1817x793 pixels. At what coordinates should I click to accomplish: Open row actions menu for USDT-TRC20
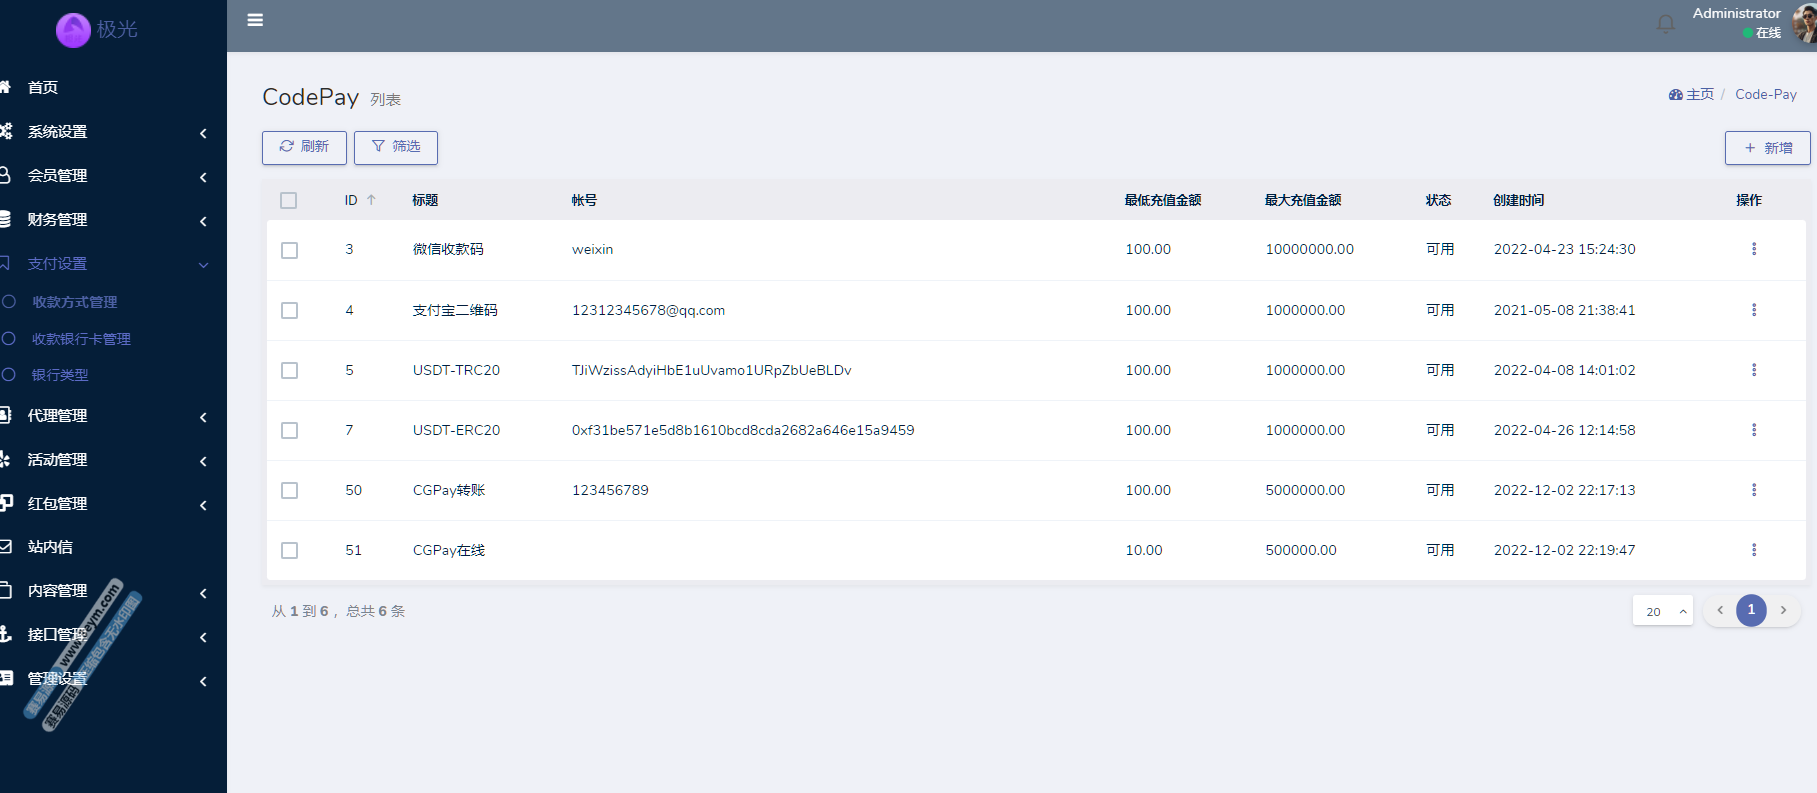click(1753, 370)
